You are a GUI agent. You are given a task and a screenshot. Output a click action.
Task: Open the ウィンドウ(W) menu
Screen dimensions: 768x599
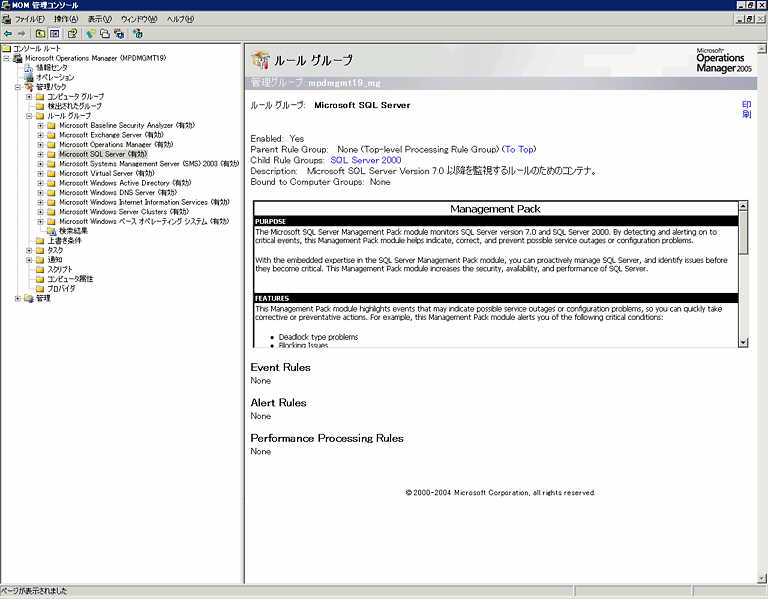(x=139, y=19)
